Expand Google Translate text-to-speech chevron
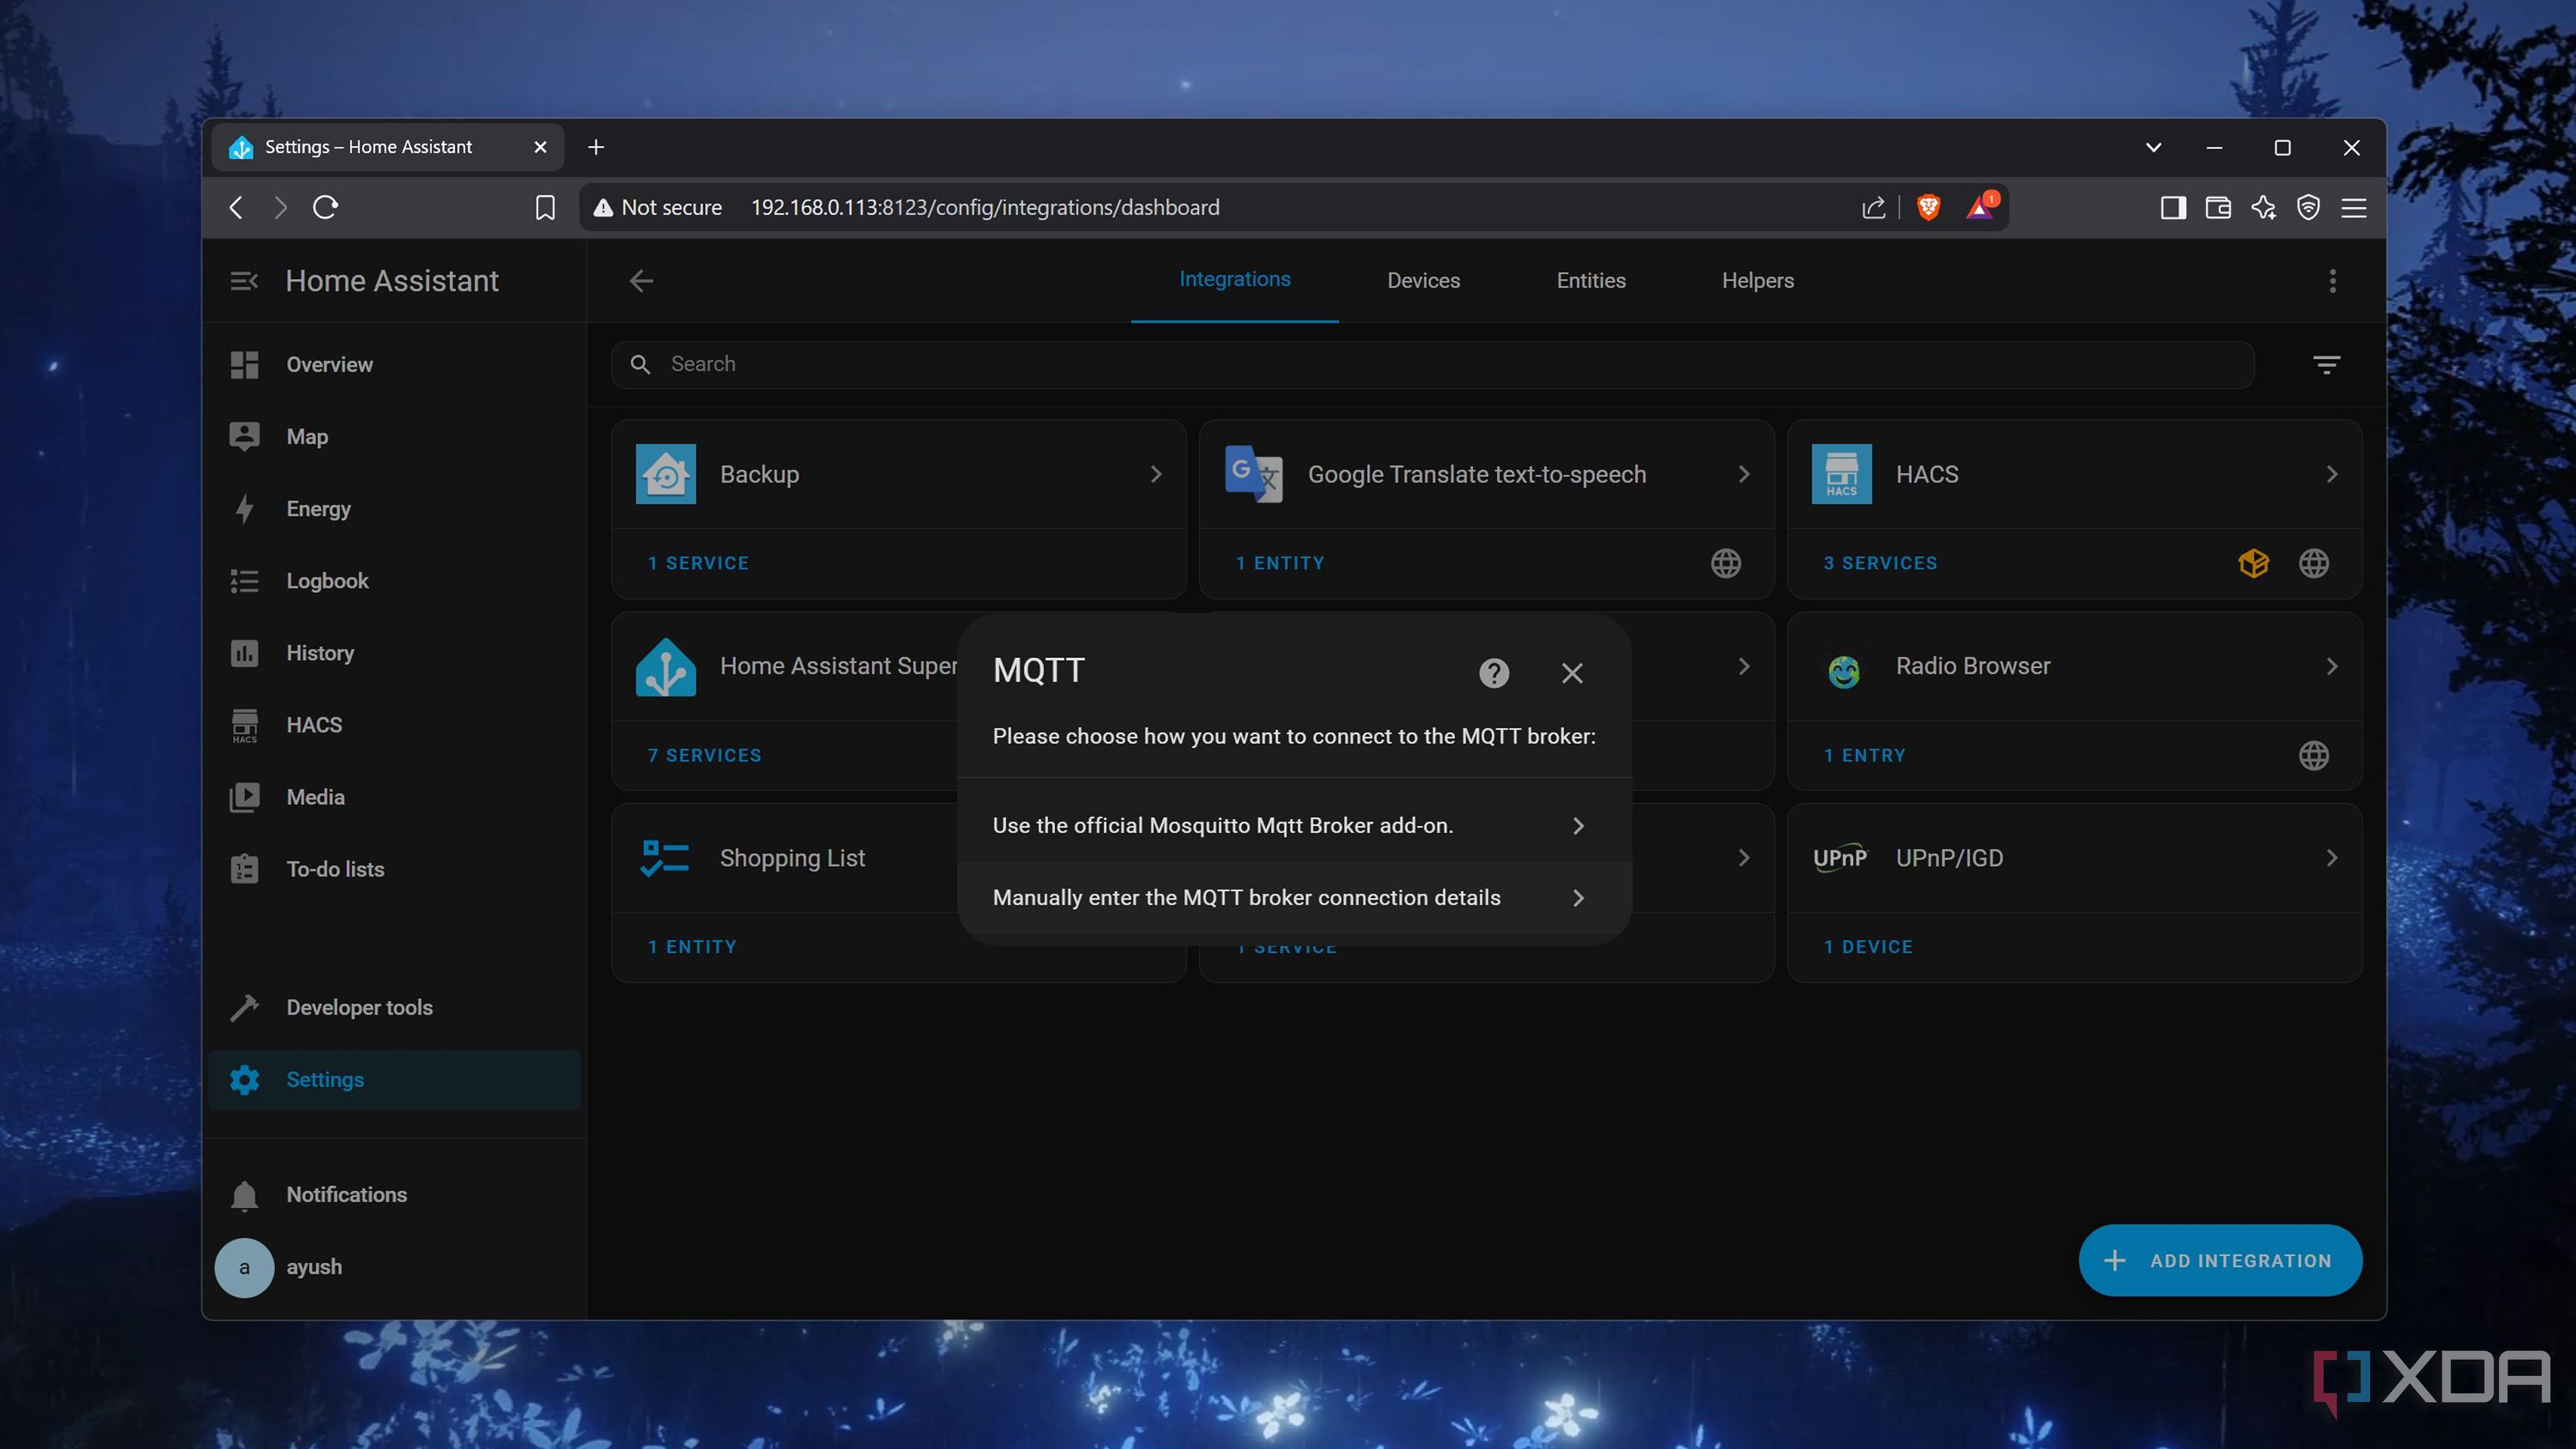 [1743, 474]
